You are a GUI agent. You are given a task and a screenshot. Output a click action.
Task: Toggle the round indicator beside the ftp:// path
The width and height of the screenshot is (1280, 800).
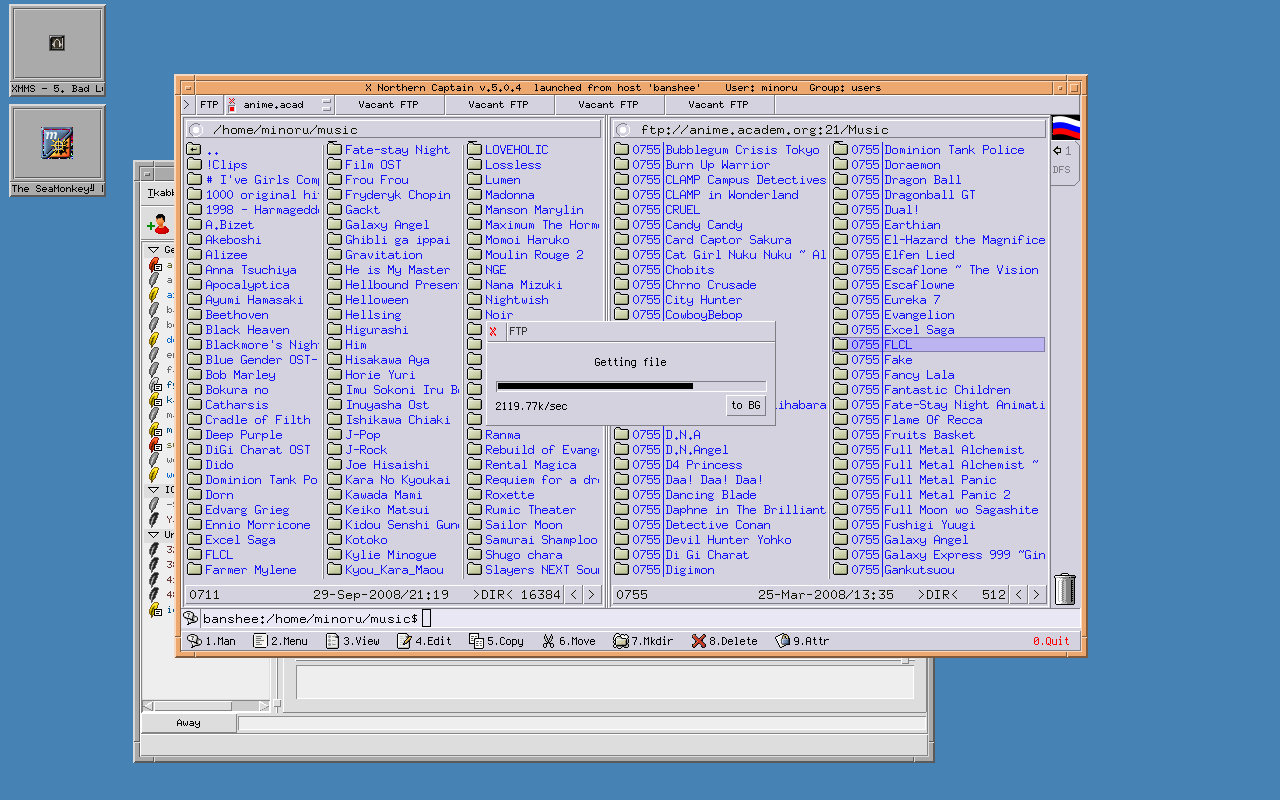623,130
